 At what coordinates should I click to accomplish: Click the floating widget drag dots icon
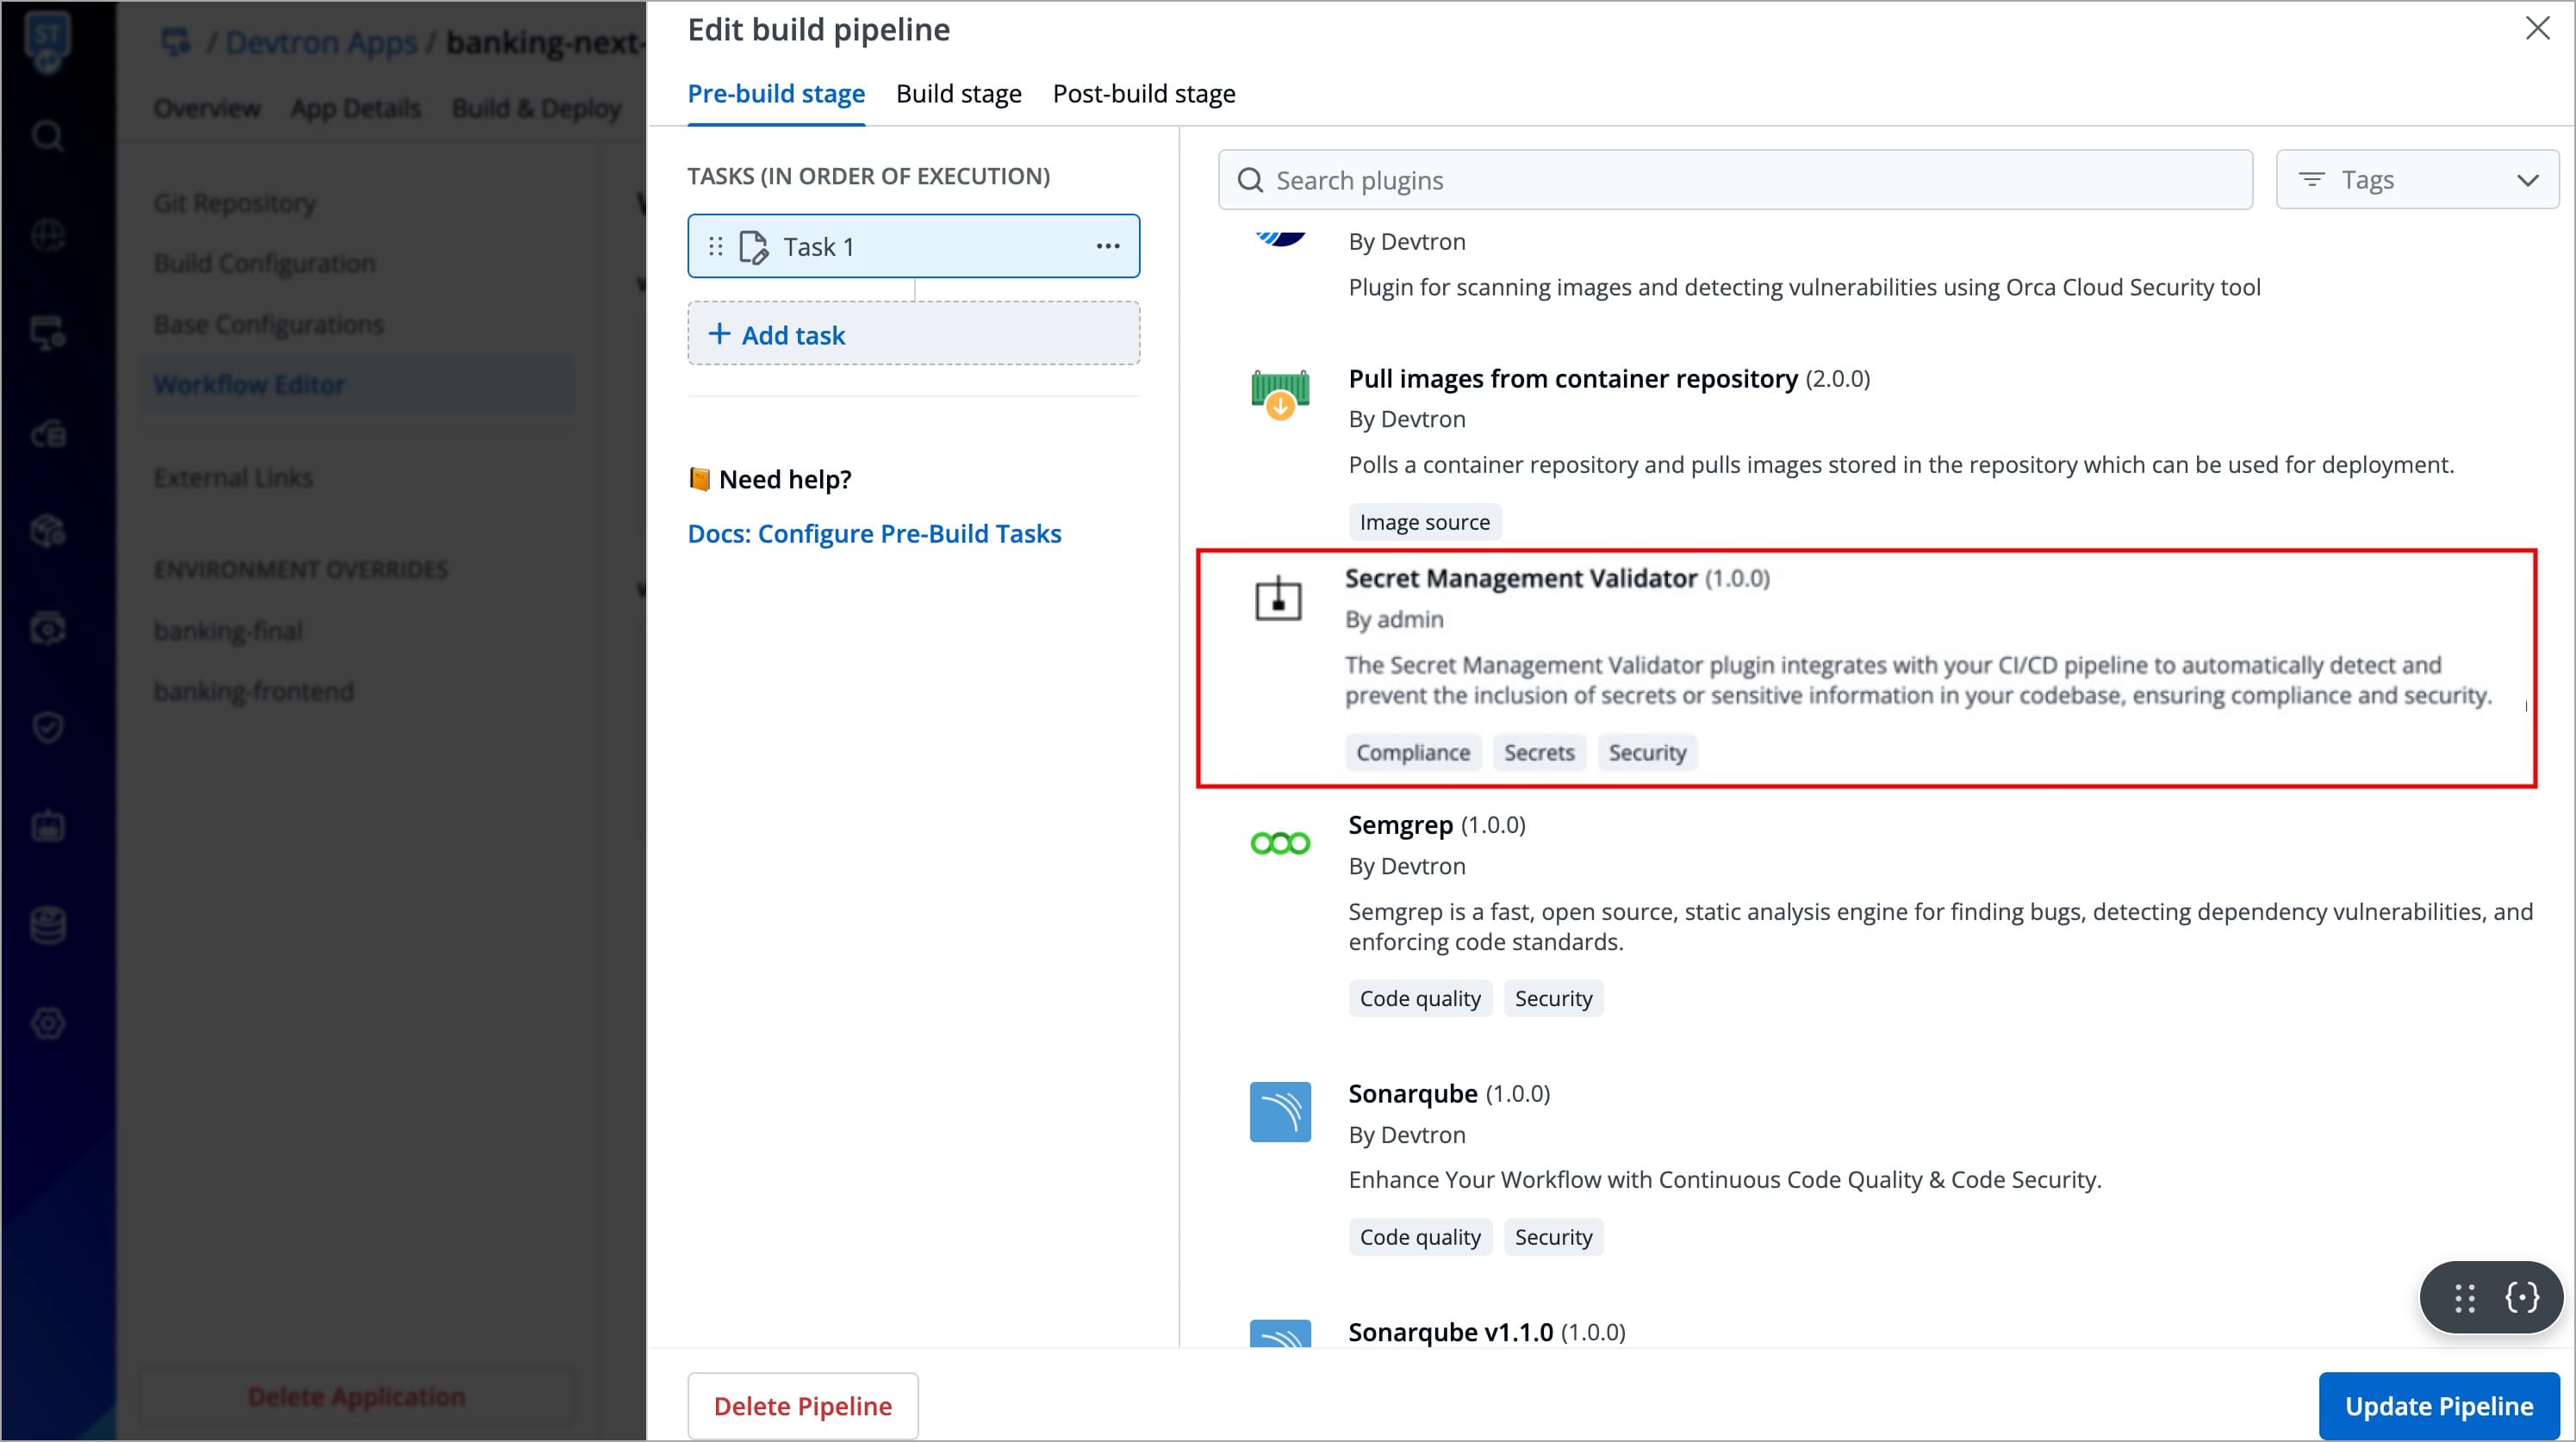click(2464, 1297)
